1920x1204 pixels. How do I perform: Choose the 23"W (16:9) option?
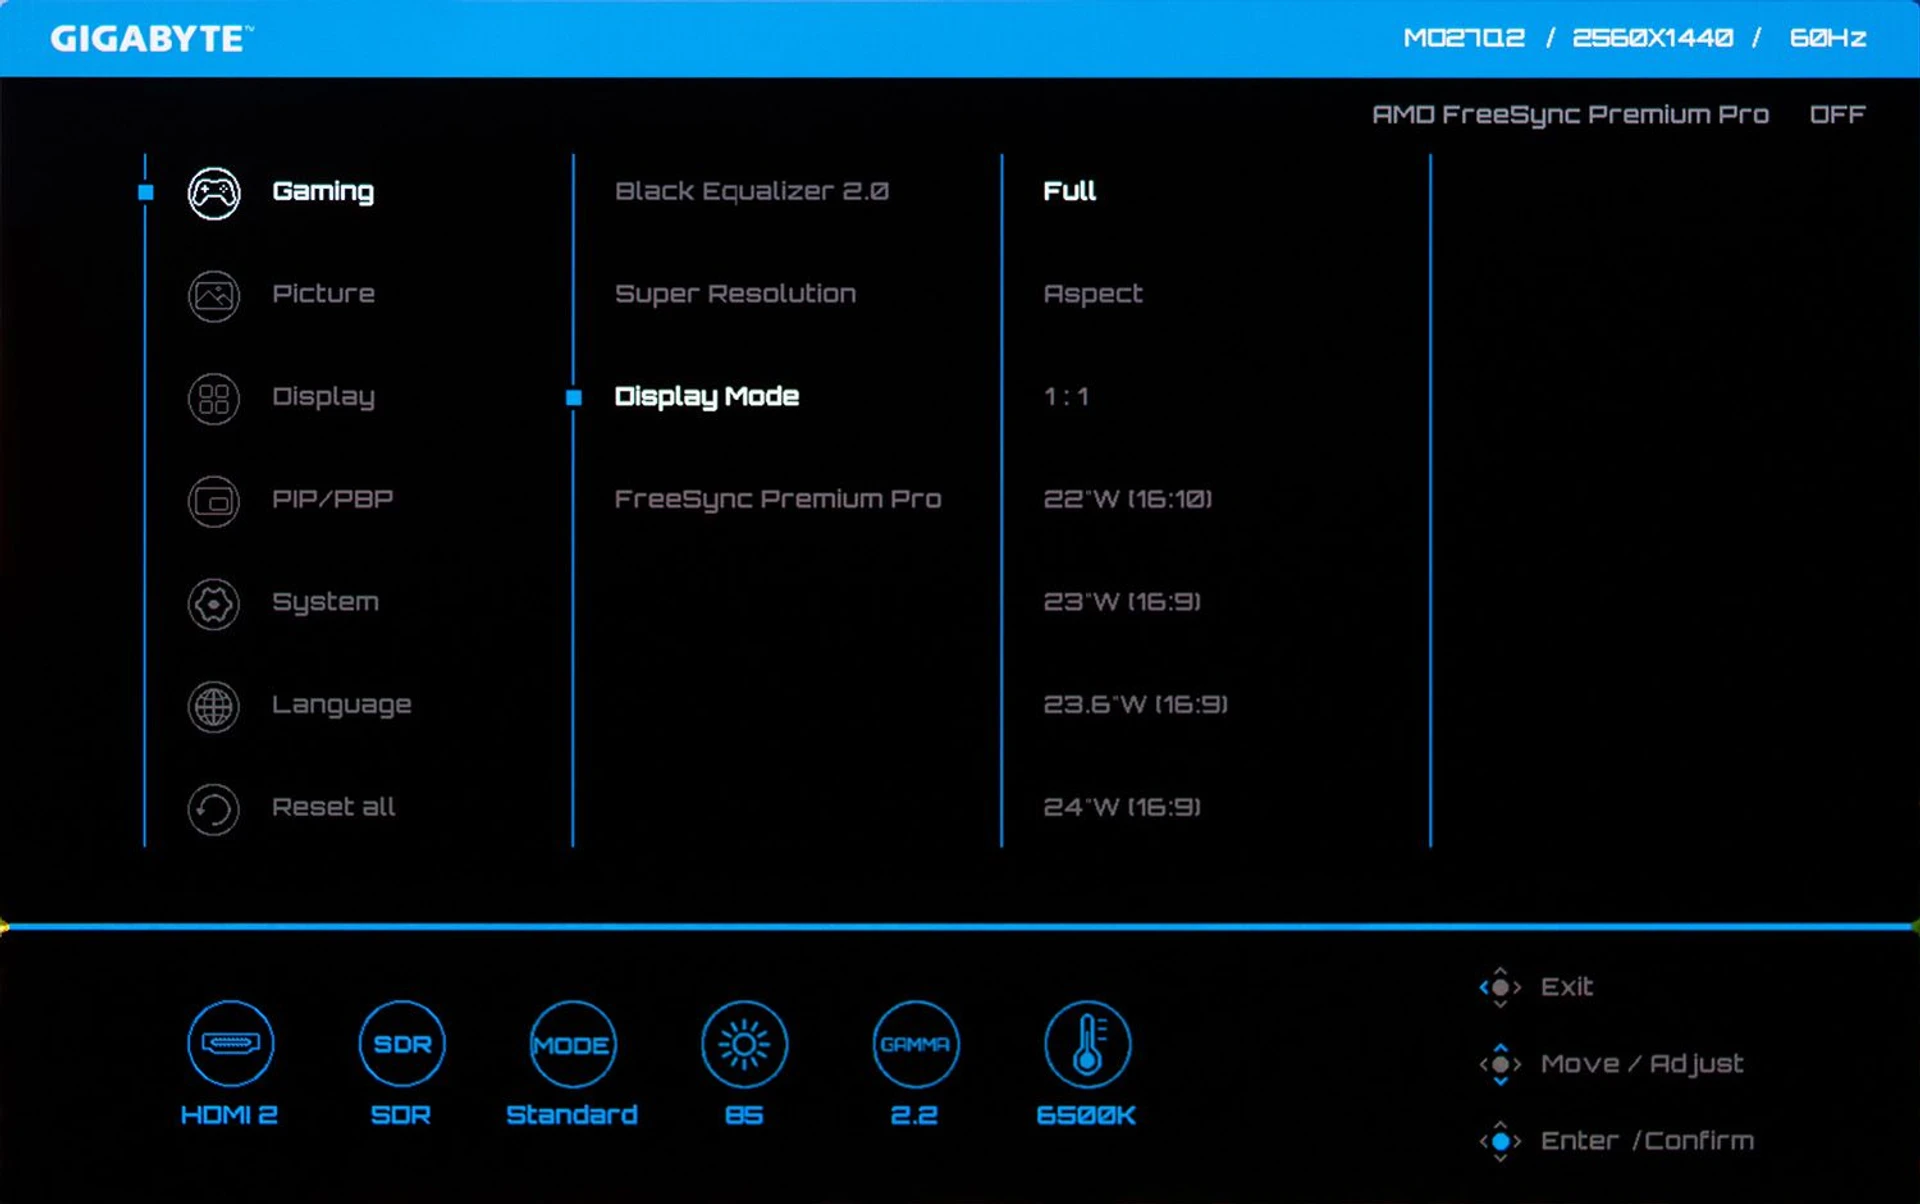click(1122, 601)
